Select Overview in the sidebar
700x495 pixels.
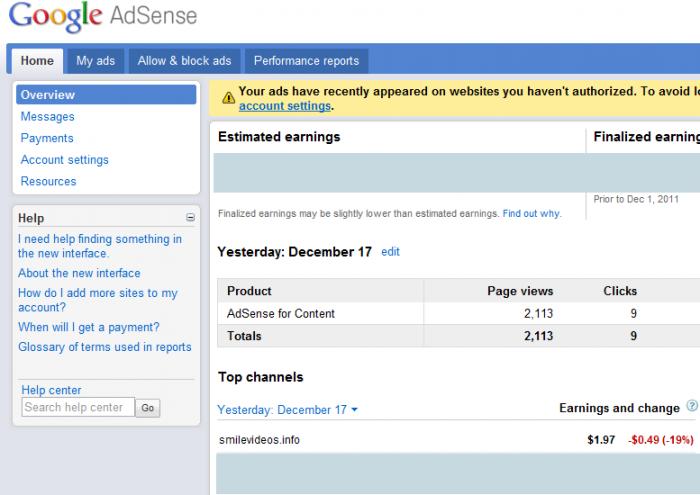click(x=106, y=95)
